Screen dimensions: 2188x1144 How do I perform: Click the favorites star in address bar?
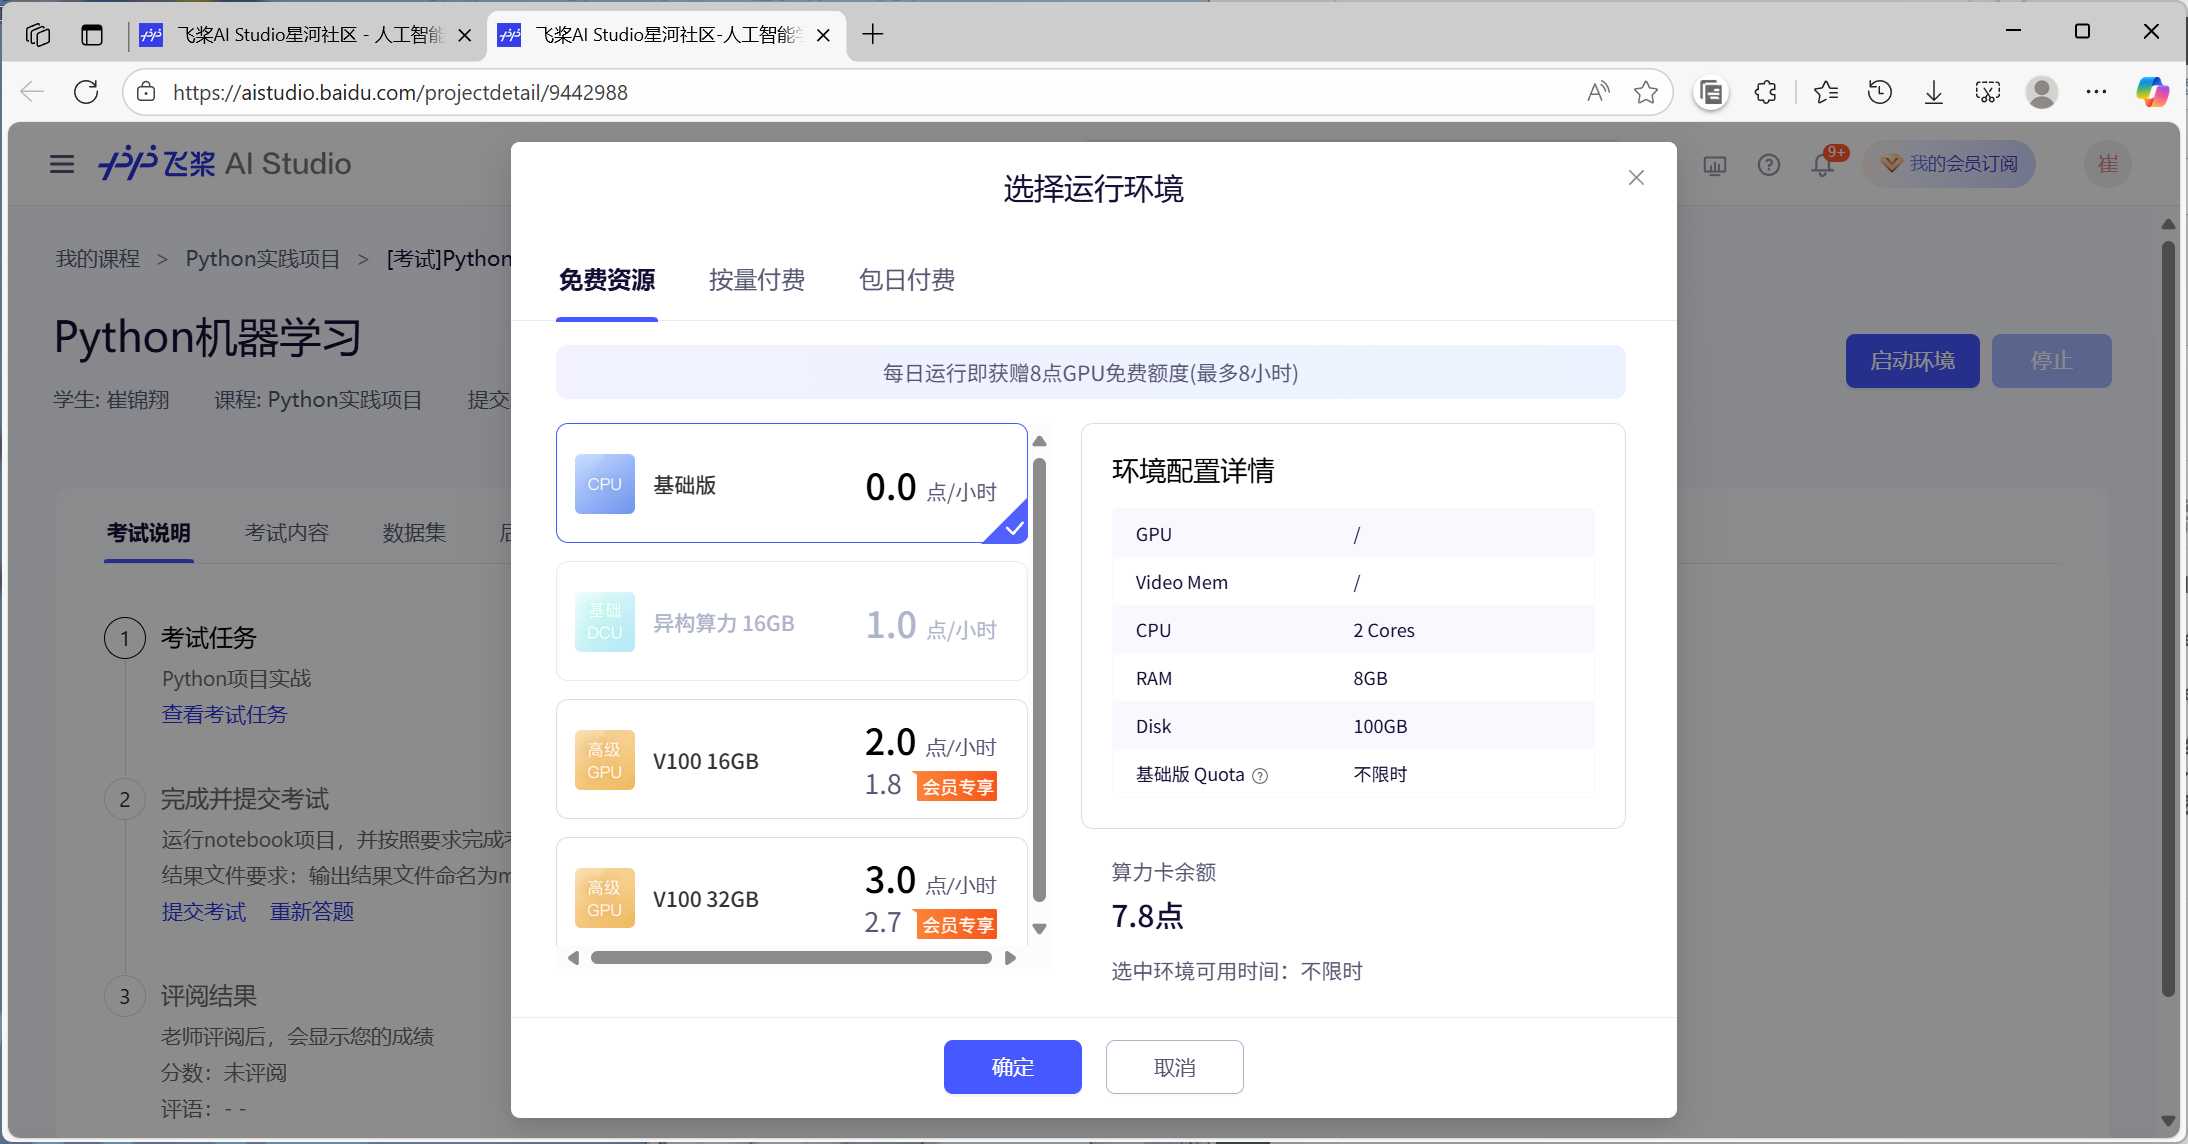pyautogui.click(x=1645, y=92)
